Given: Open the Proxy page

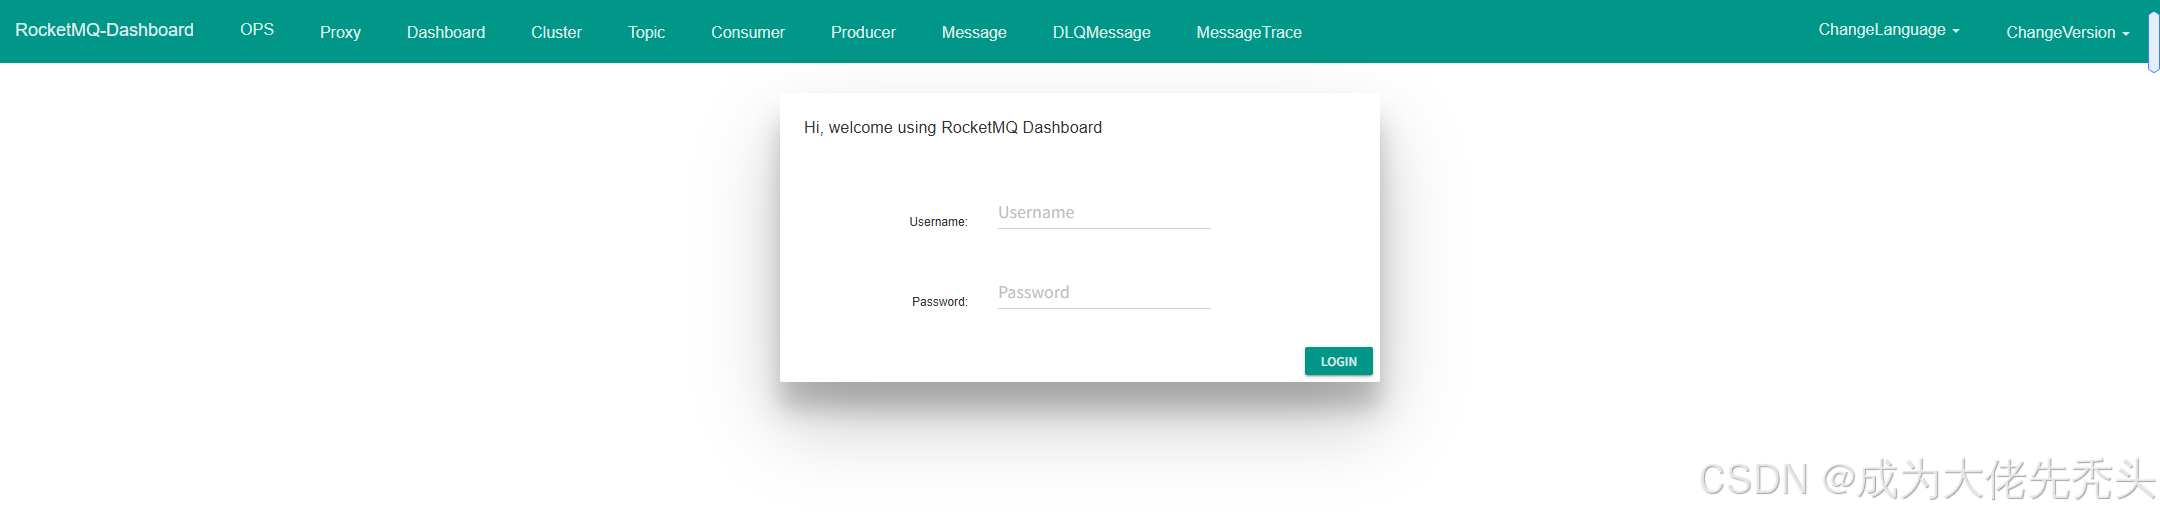Looking at the screenshot, I should 340,32.
